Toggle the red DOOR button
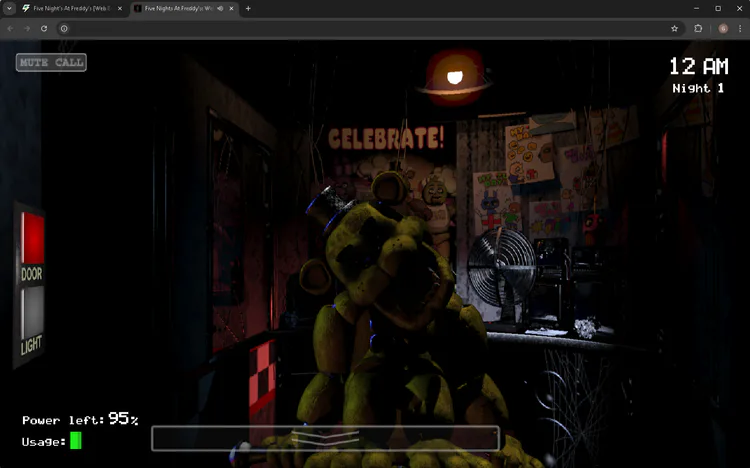The width and height of the screenshot is (750, 468). pyautogui.click(x=33, y=238)
